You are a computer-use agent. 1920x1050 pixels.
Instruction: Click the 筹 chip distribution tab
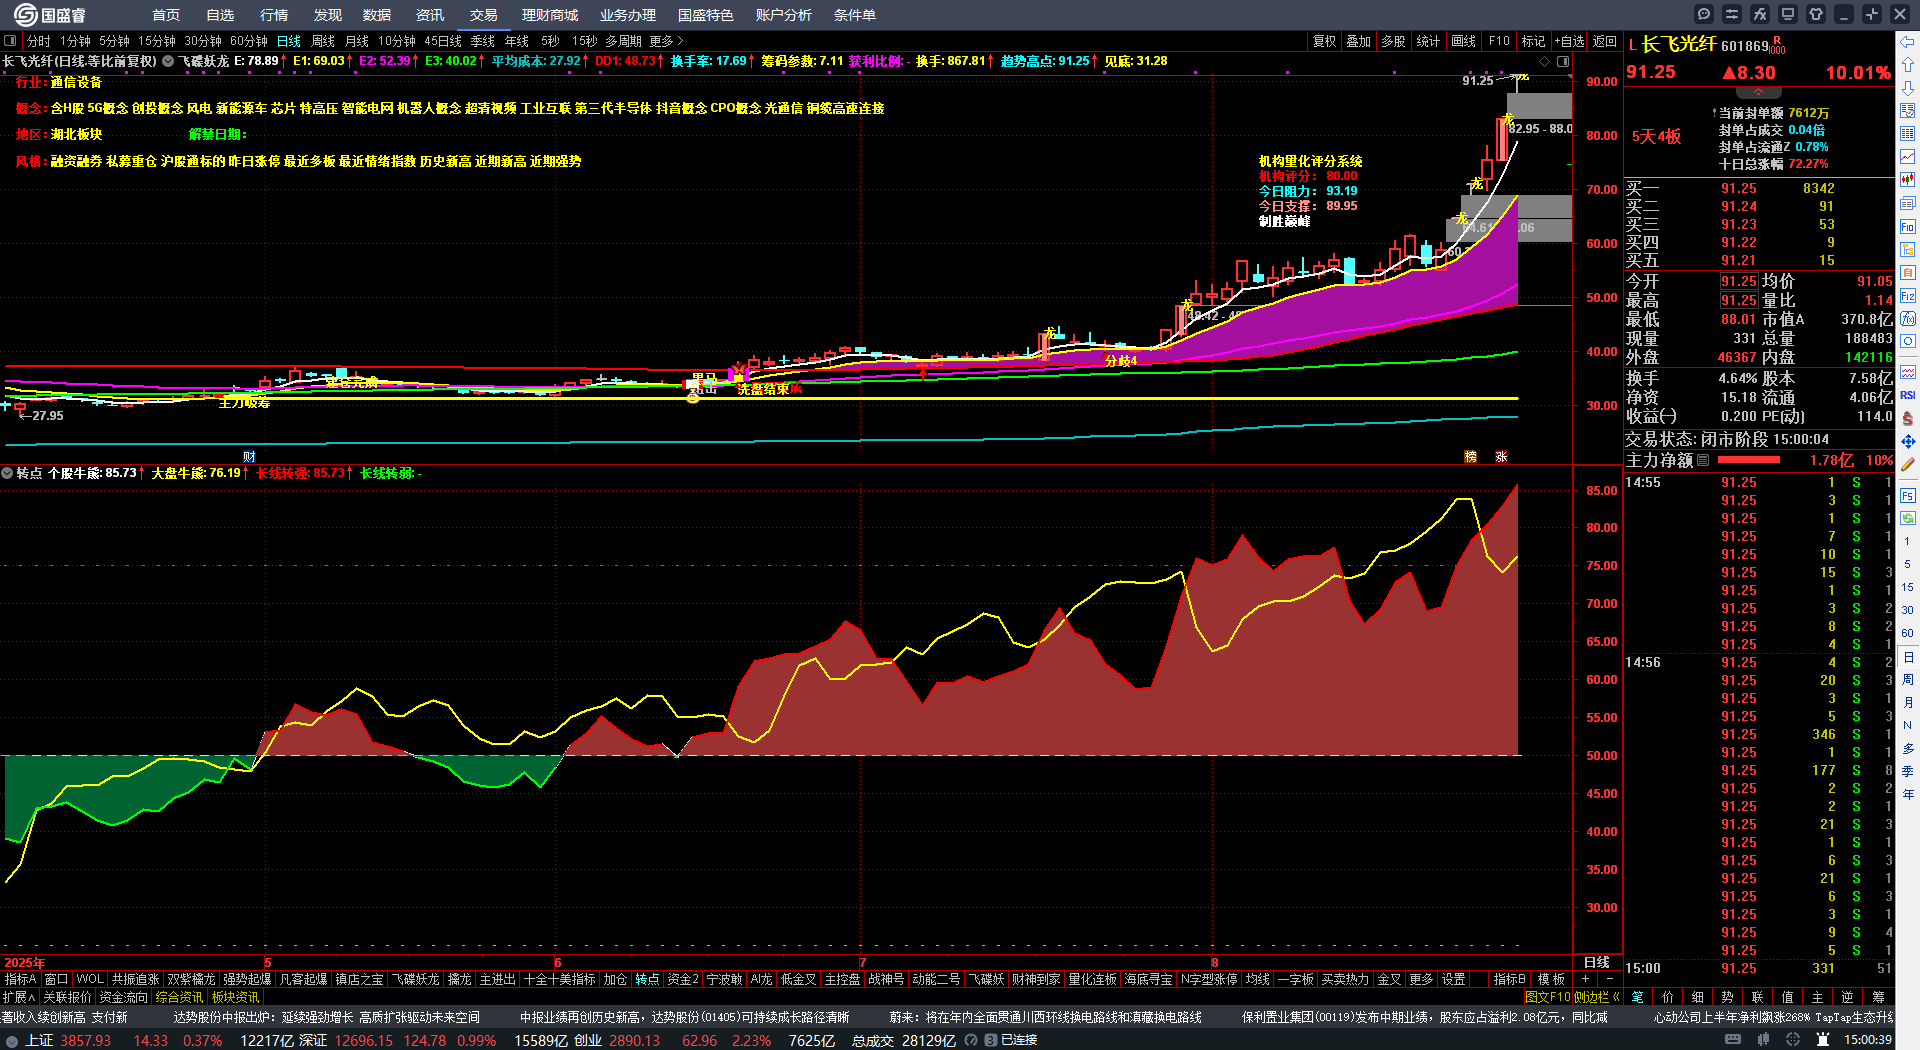pyautogui.click(x=1878, y=997)
